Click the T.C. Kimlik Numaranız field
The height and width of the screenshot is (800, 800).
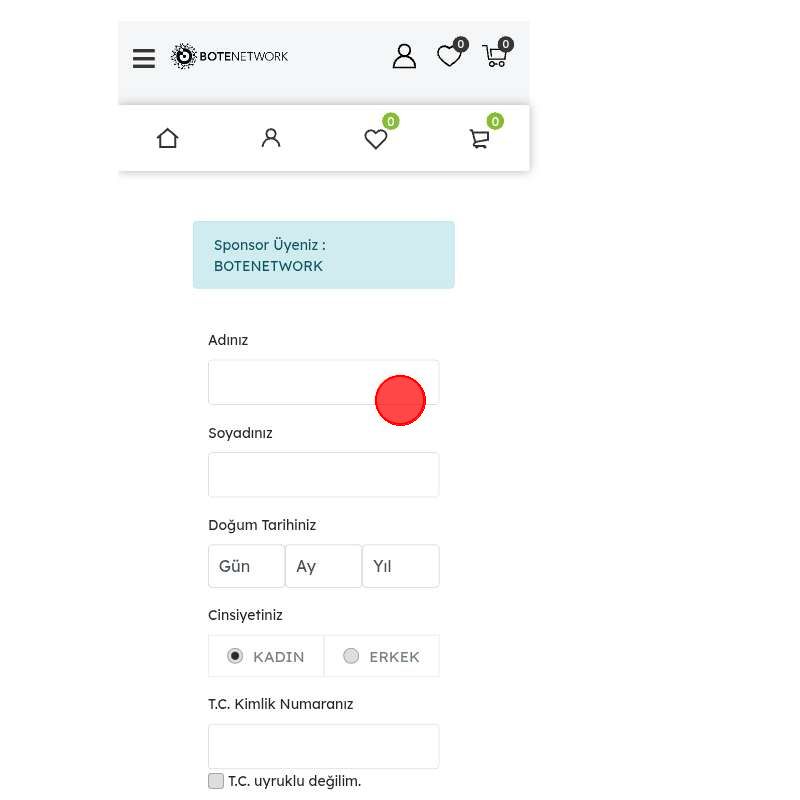click(323, 746)
